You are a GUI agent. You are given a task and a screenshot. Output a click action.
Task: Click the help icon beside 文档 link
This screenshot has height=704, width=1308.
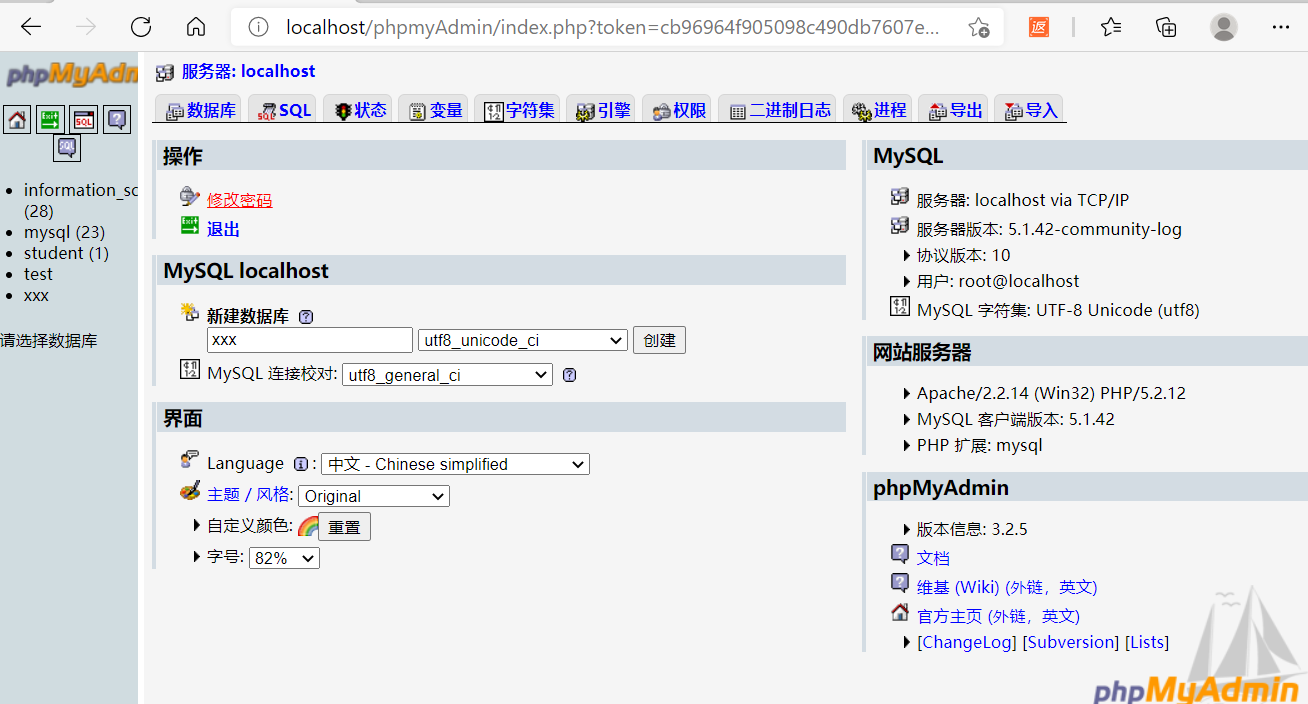[900, 554]
